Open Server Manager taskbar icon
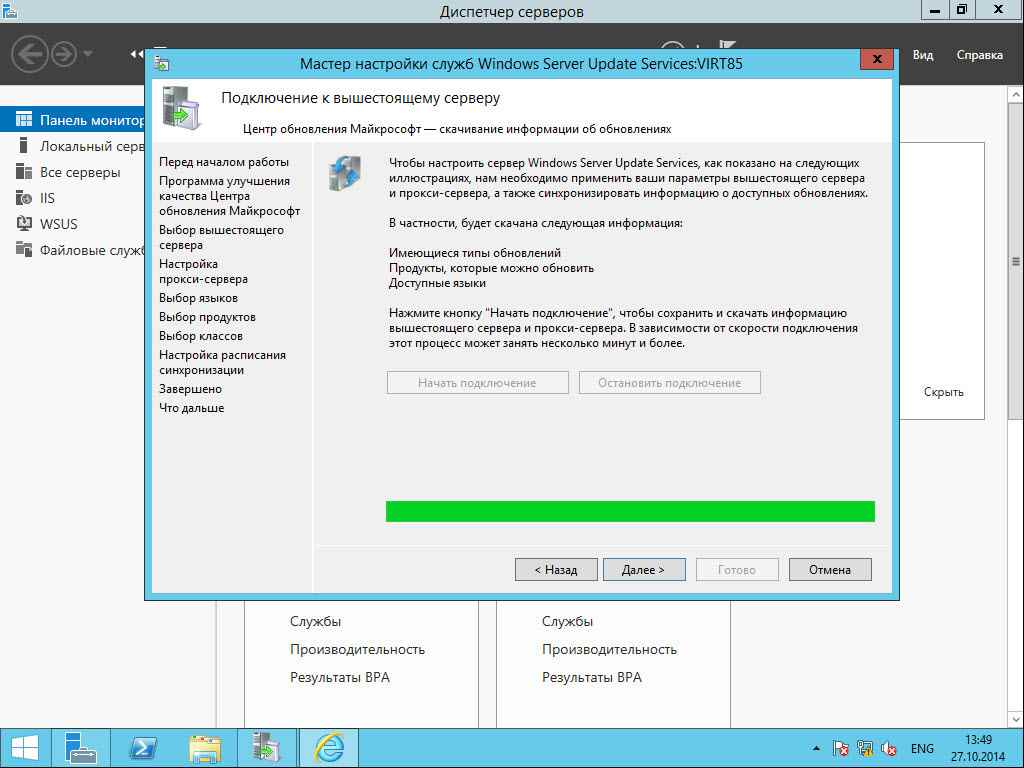 point(81,748)
